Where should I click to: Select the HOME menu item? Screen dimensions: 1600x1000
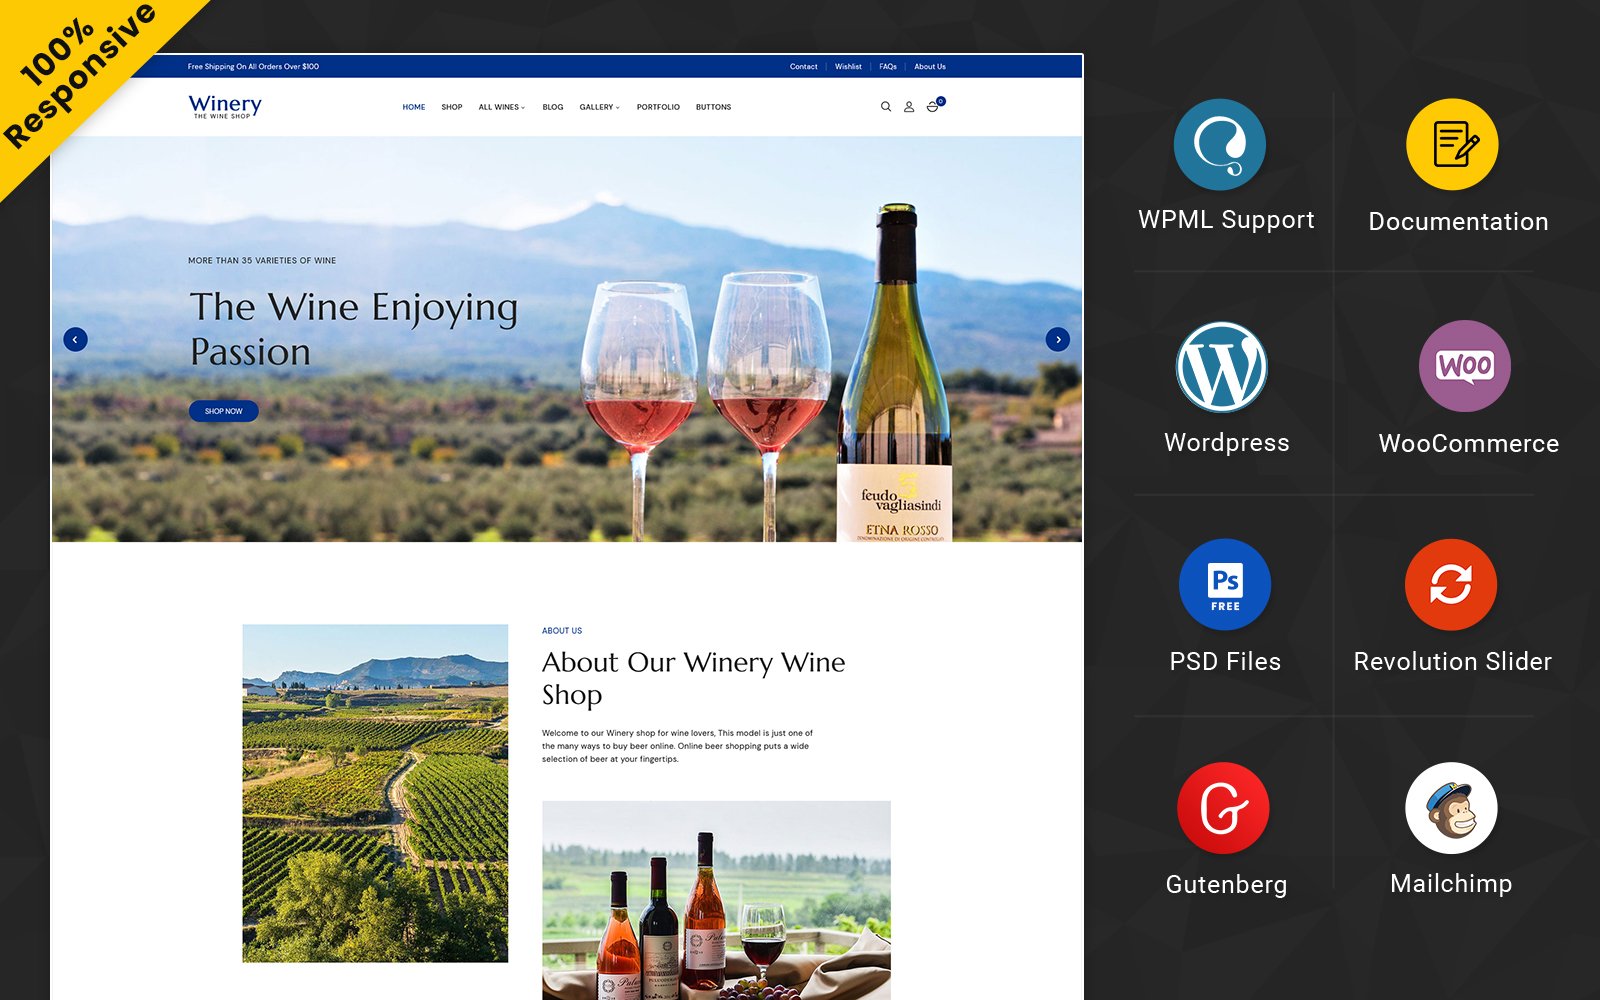tap(413, 107)
